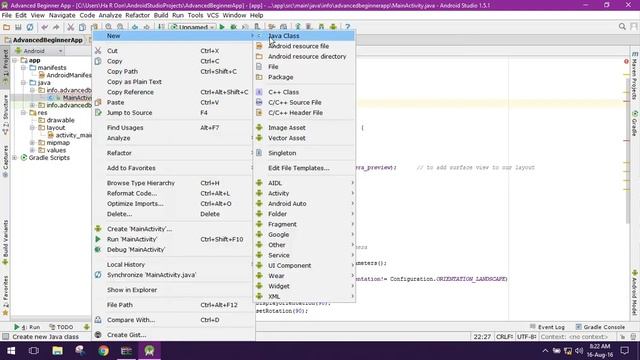
Task: Expand the Fragment submenu
Action: click(304, 224)
